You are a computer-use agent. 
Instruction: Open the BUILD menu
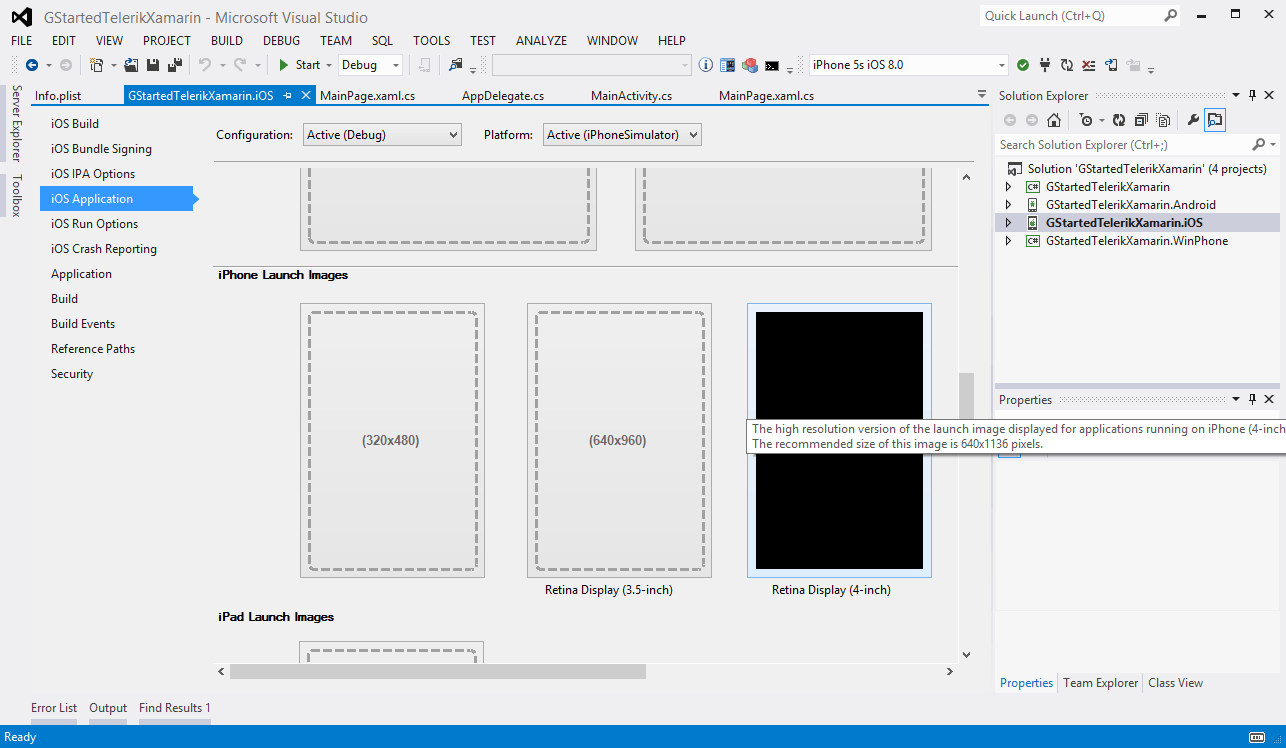(226, 41)
